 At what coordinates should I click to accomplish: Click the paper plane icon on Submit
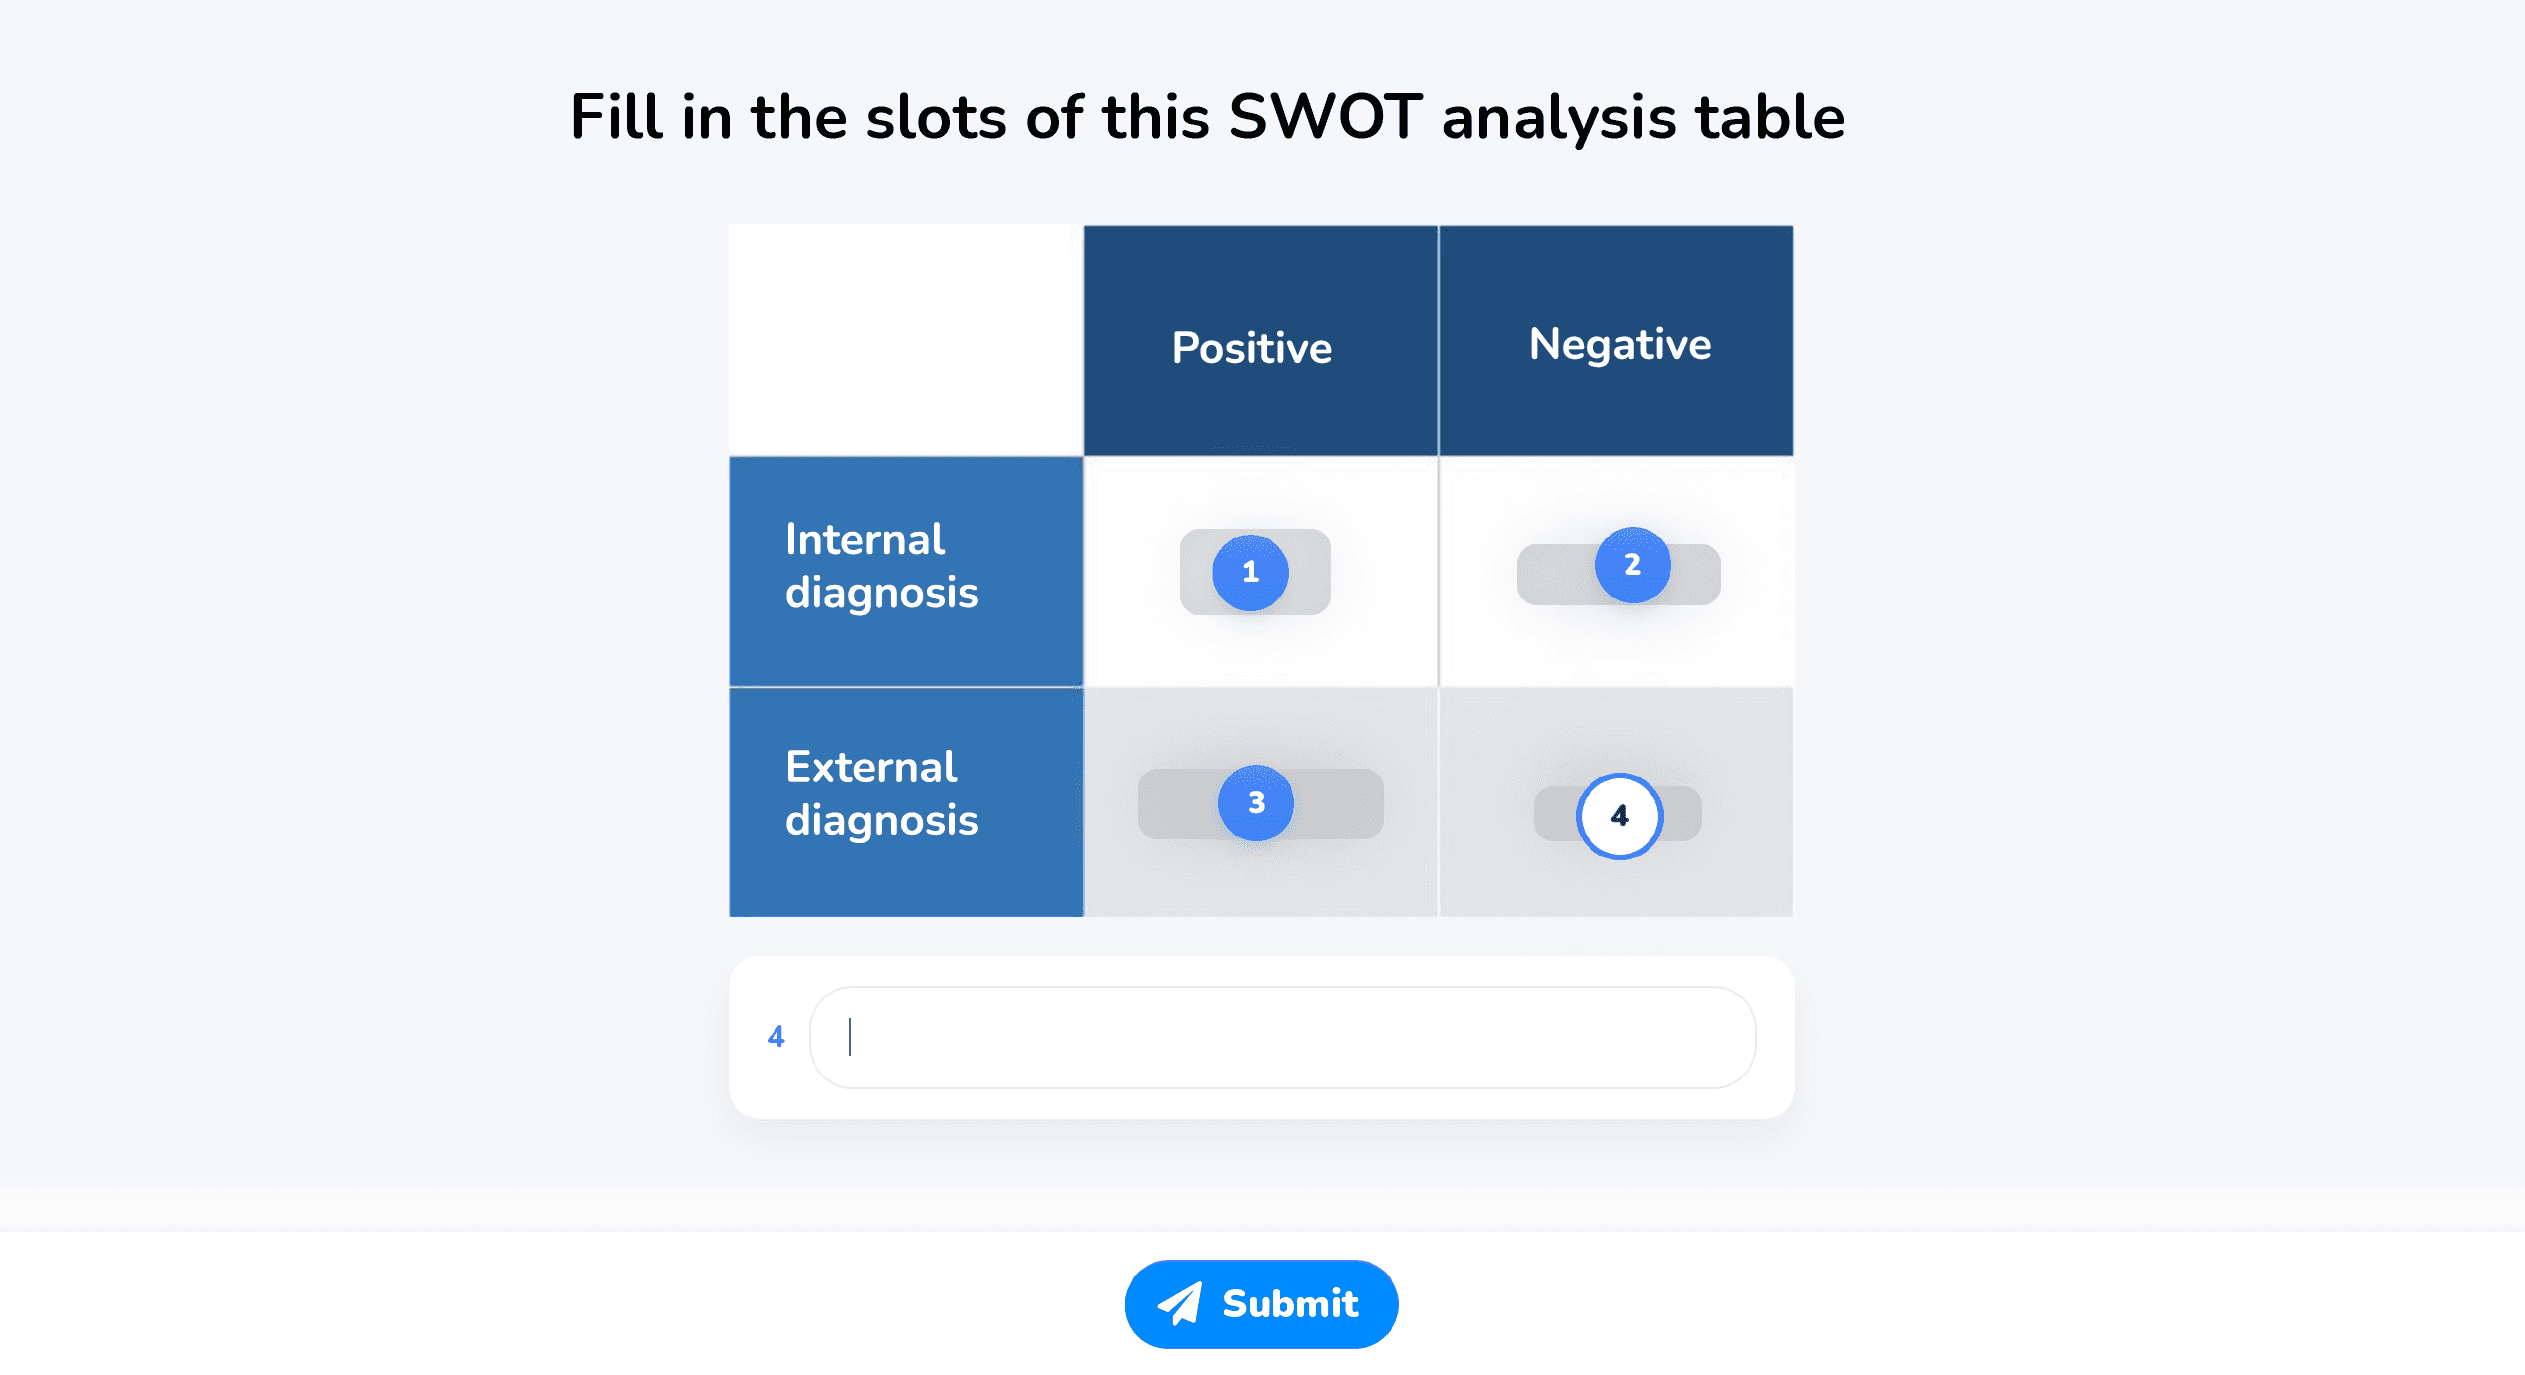(x=1180, y=1304)
